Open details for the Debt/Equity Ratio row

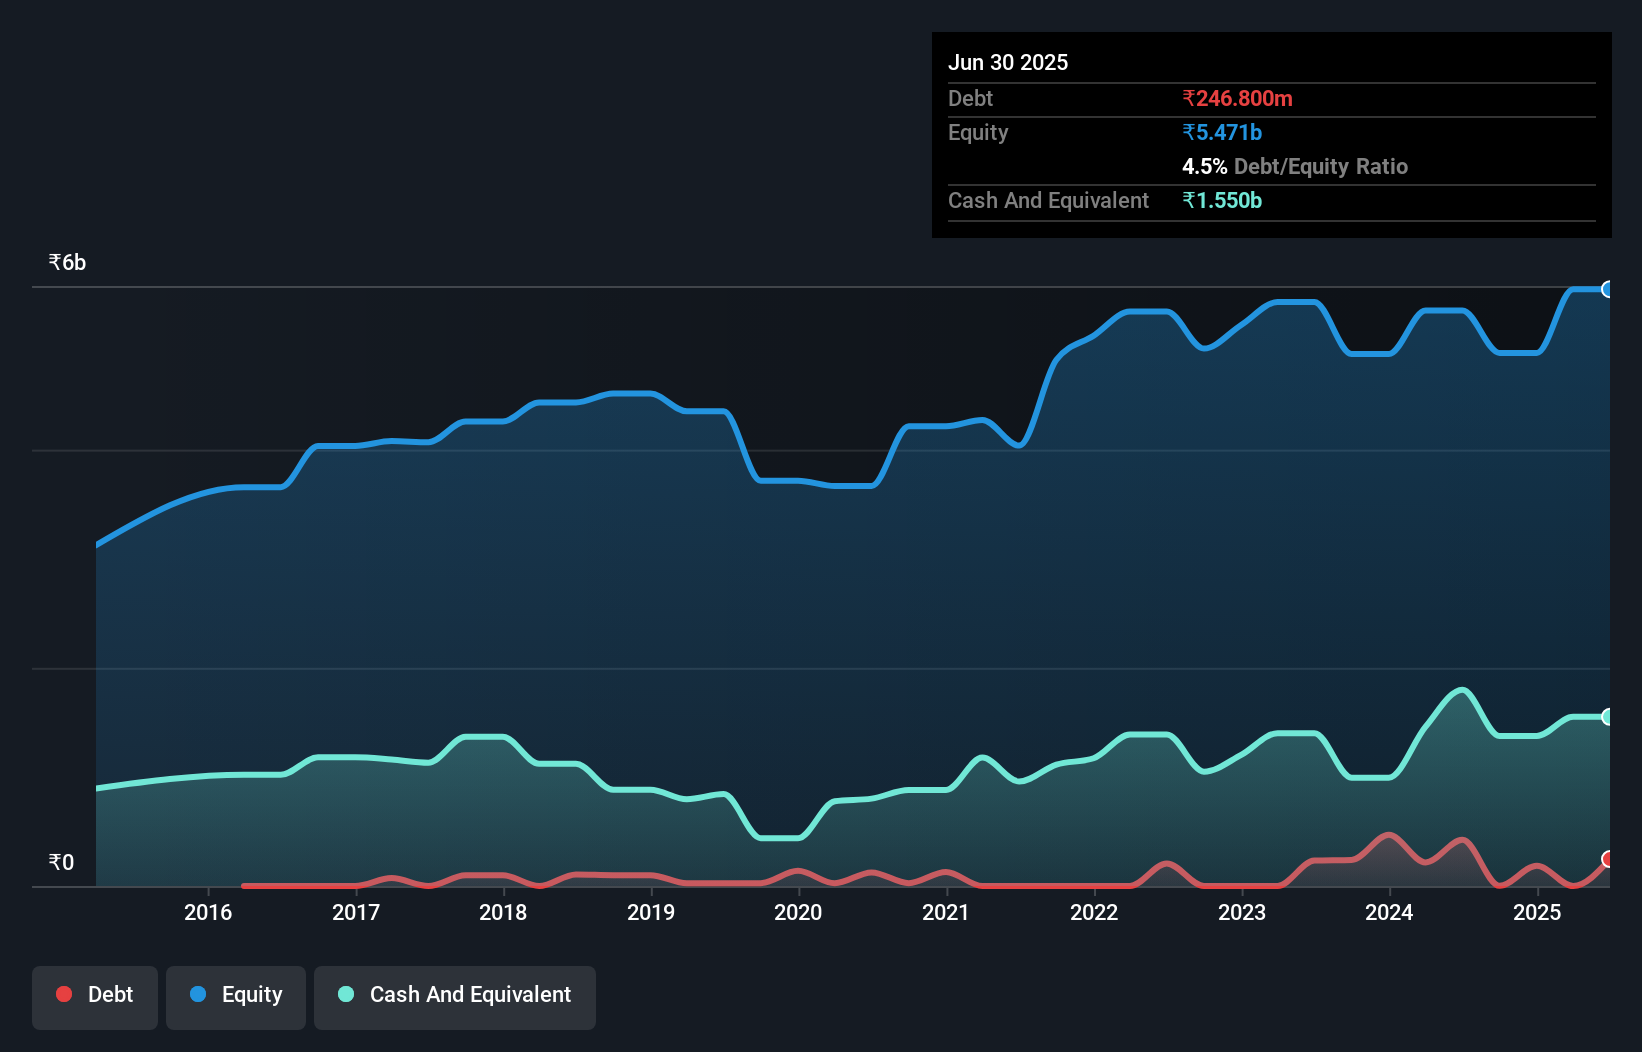[1296, 166]
